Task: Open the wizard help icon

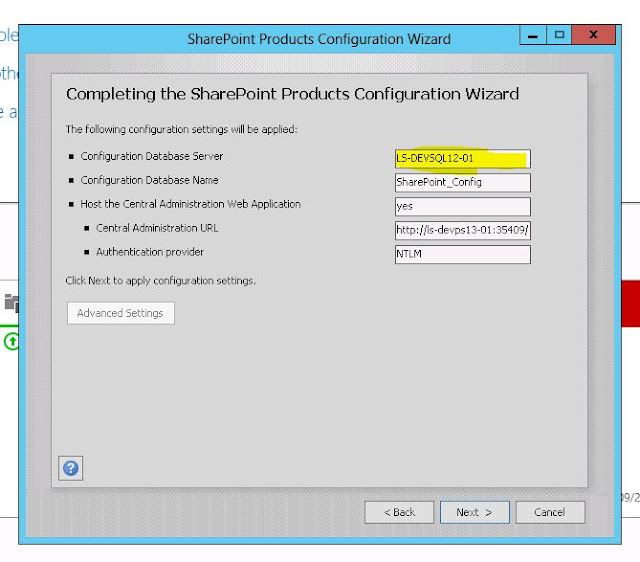Action: pos(71,468)
